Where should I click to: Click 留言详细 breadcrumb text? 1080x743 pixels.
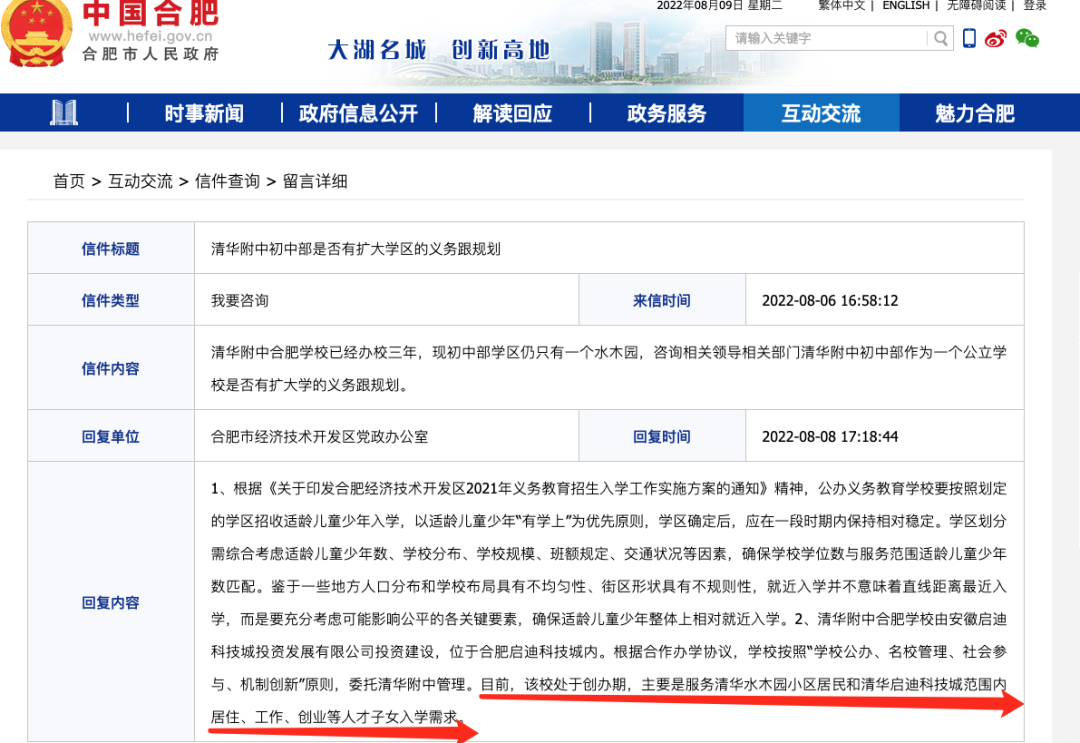click(315, 181)
